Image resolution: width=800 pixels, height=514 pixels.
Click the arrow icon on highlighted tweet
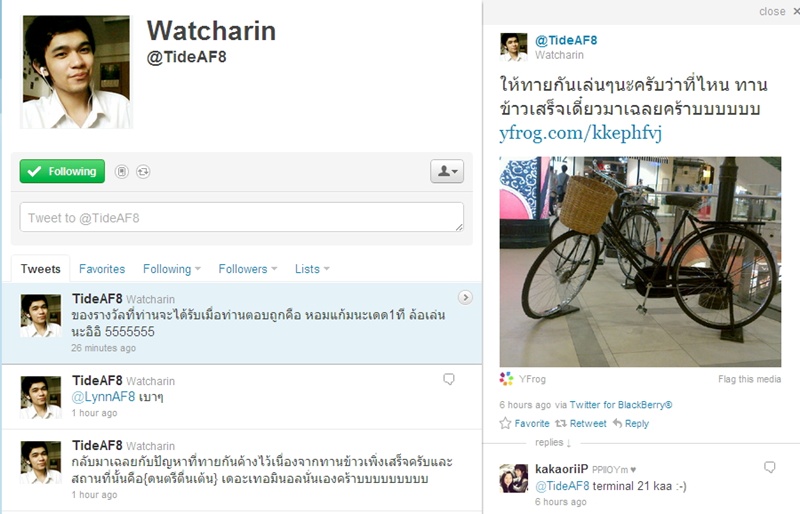(x=465, y=298)
